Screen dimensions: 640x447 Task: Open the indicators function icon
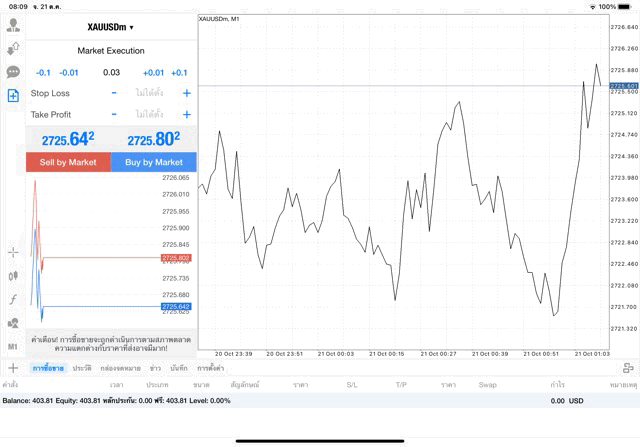(x=13, y=299)
